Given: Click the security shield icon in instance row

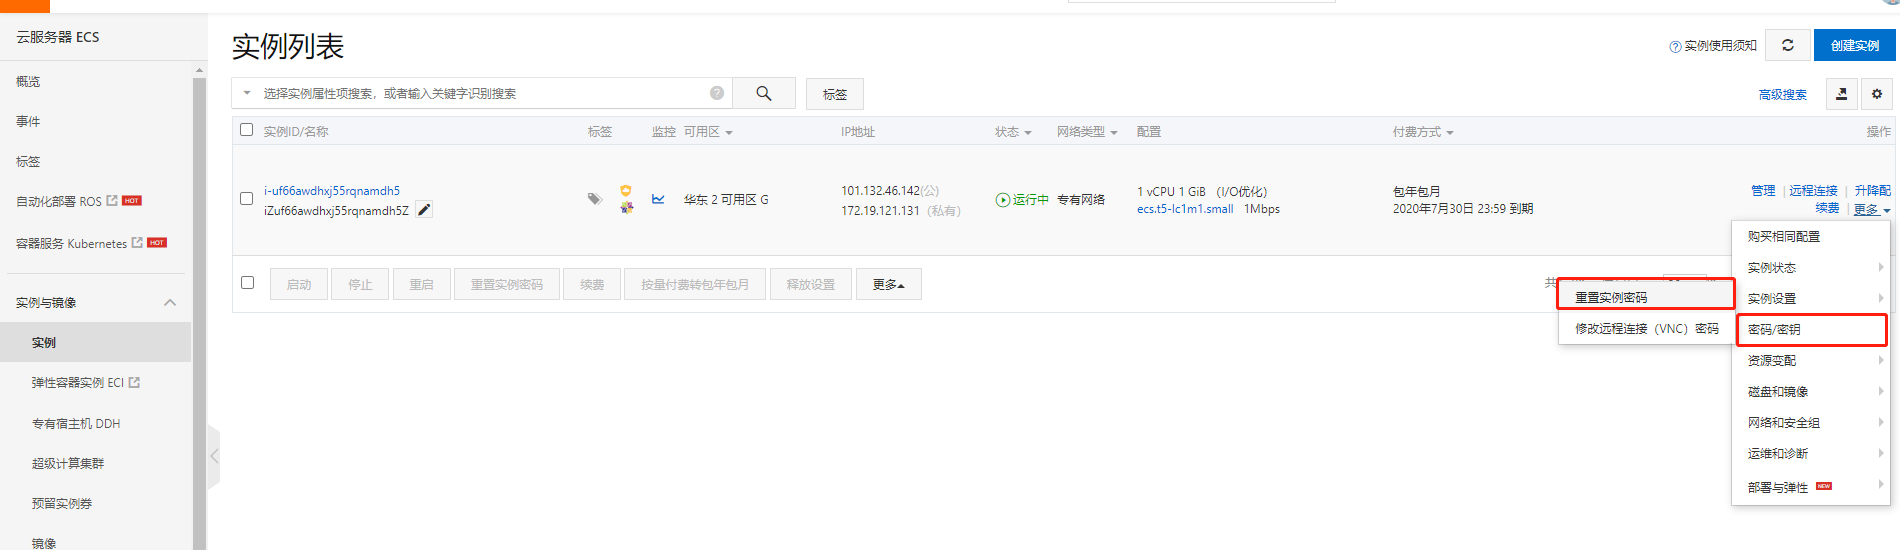Looking at the screenshot, I should pos(626,191).
